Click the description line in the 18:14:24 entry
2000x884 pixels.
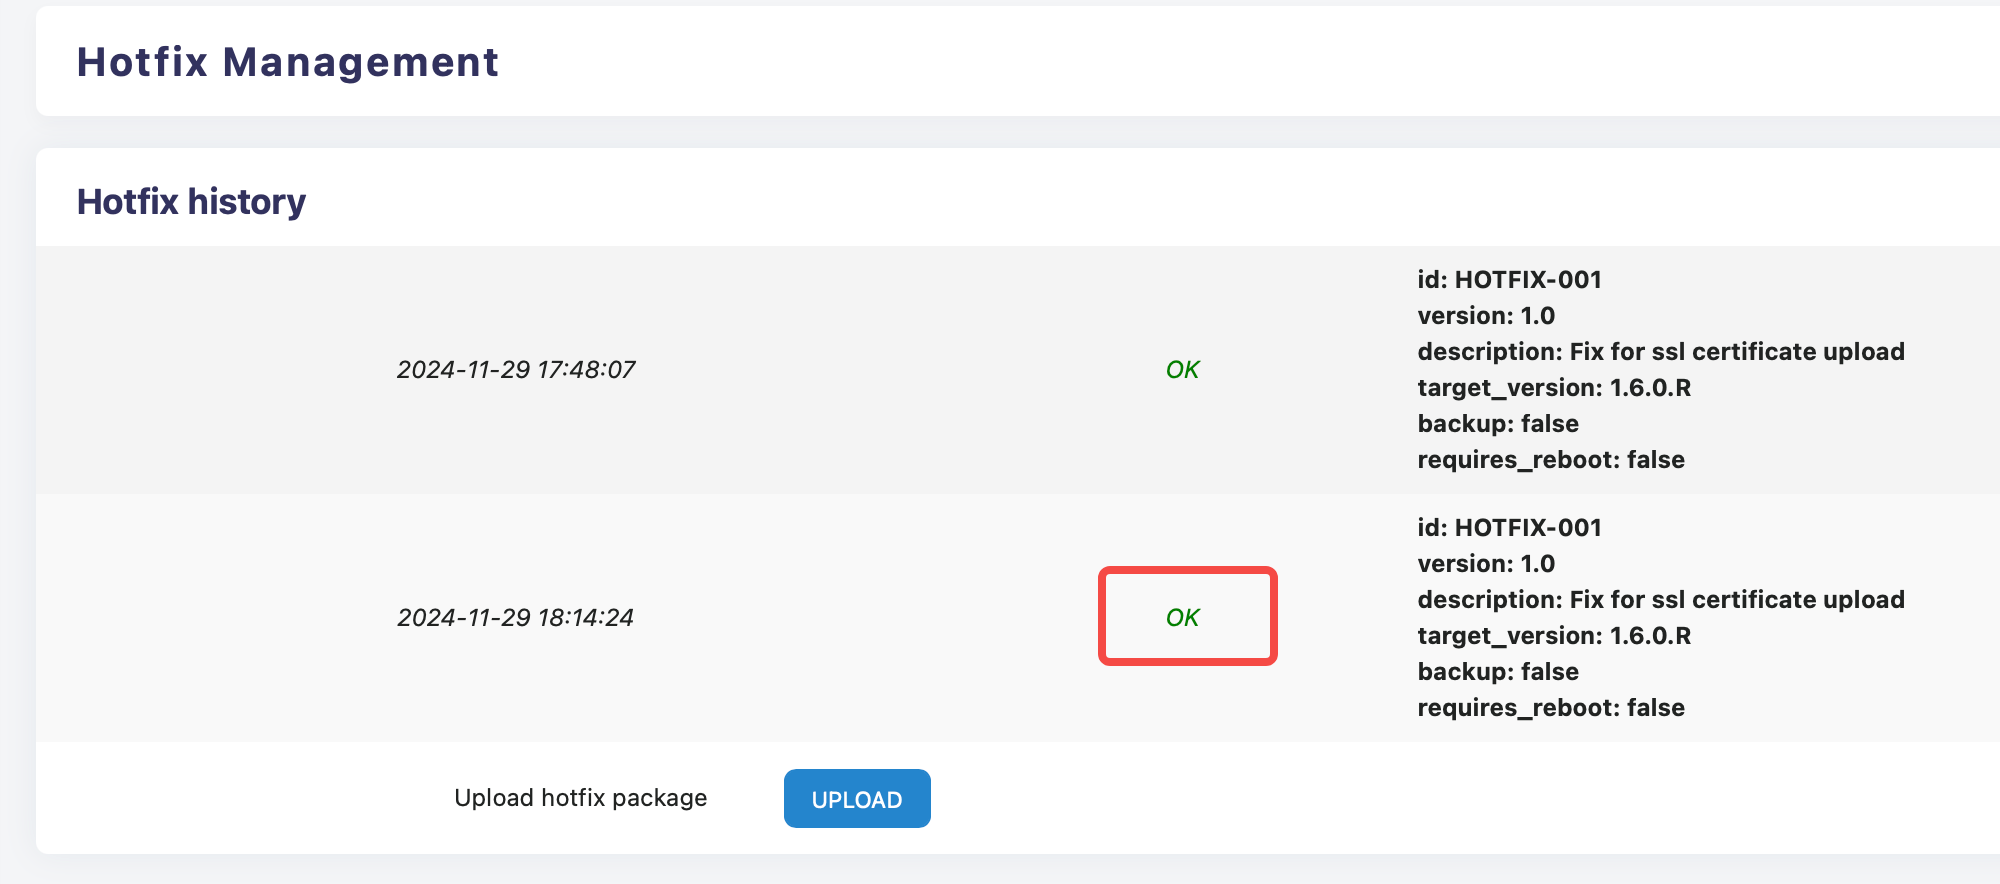tap(1660, 600)
